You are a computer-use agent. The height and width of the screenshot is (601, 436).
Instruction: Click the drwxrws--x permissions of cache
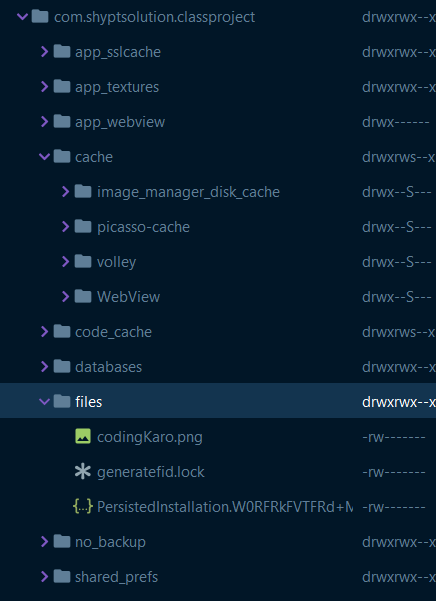pyautogui.click(x=398, y=157)
